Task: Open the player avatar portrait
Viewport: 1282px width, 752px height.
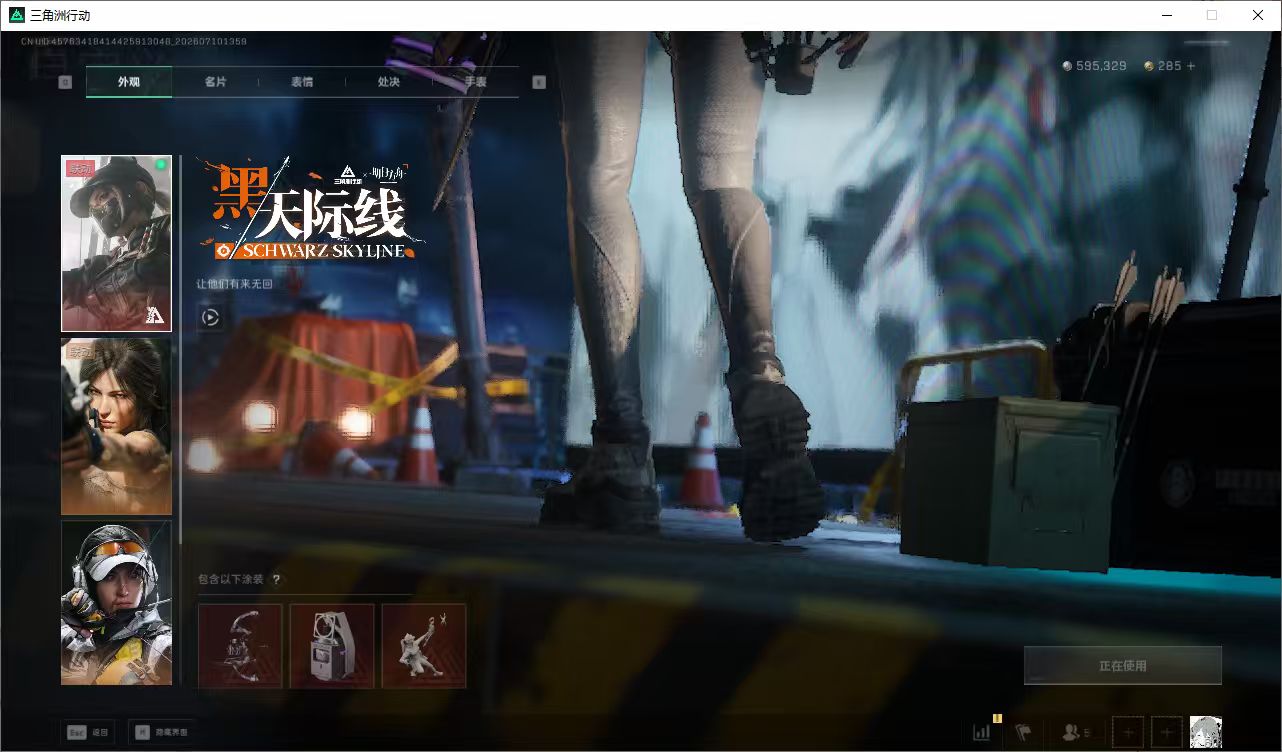Action: pyautogui.click(x=1206, y=732)
